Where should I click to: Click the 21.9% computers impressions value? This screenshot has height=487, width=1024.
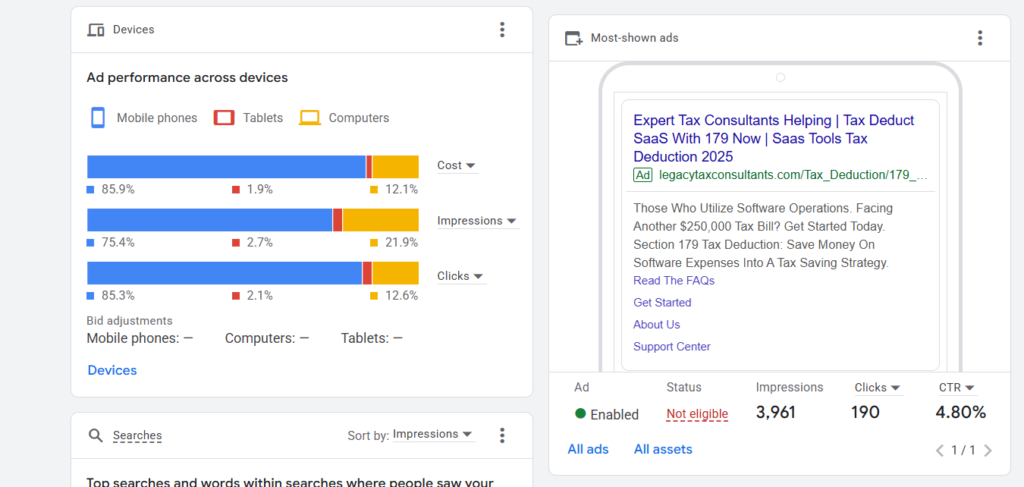[401, 243]
